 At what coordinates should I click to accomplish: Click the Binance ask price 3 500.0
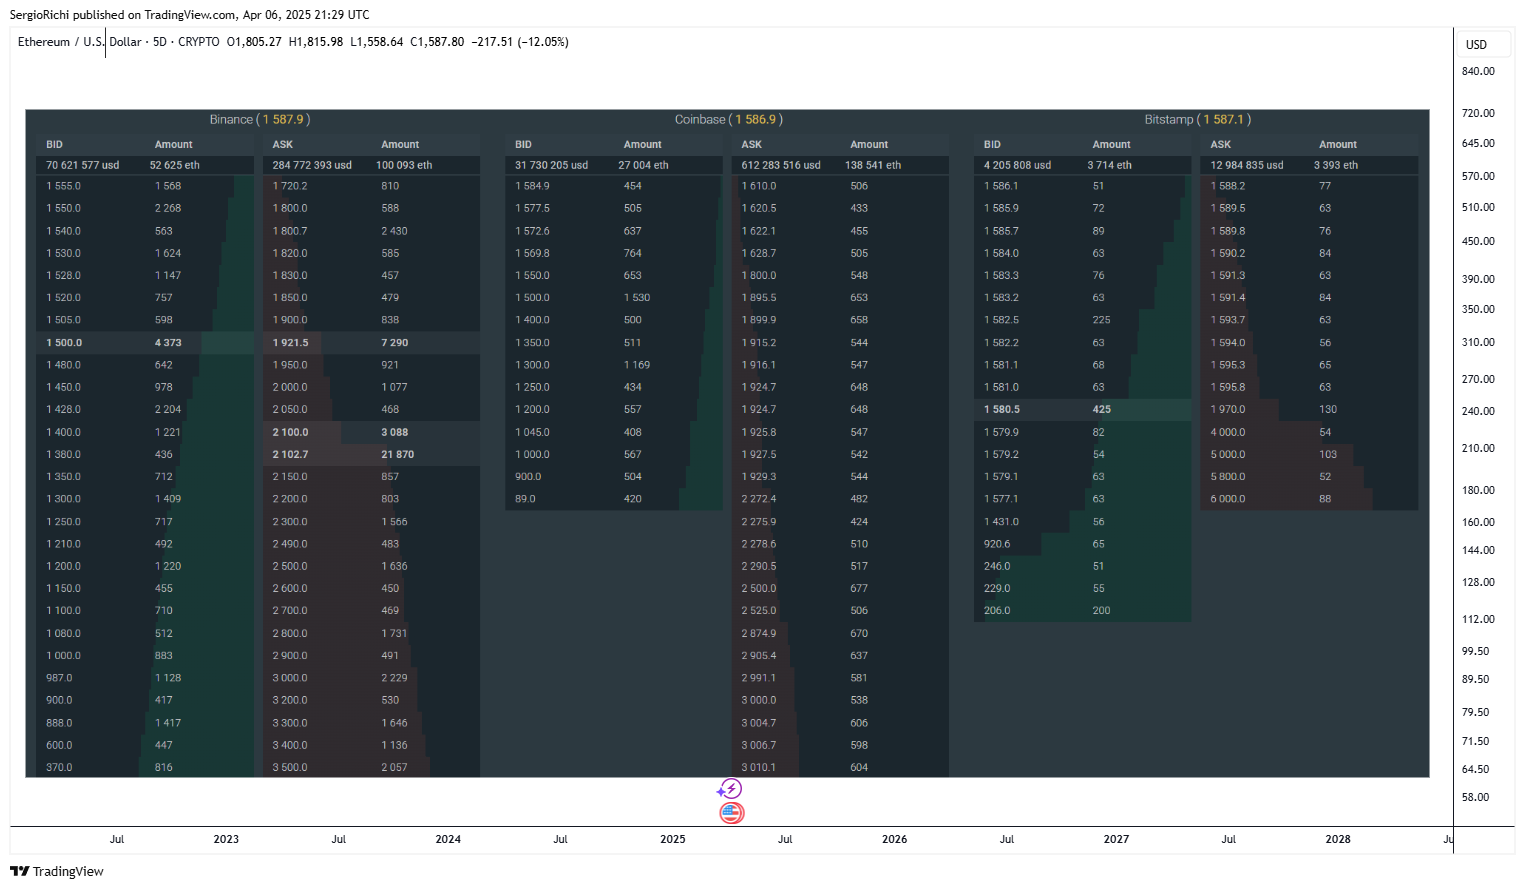[x=290, y=768]
